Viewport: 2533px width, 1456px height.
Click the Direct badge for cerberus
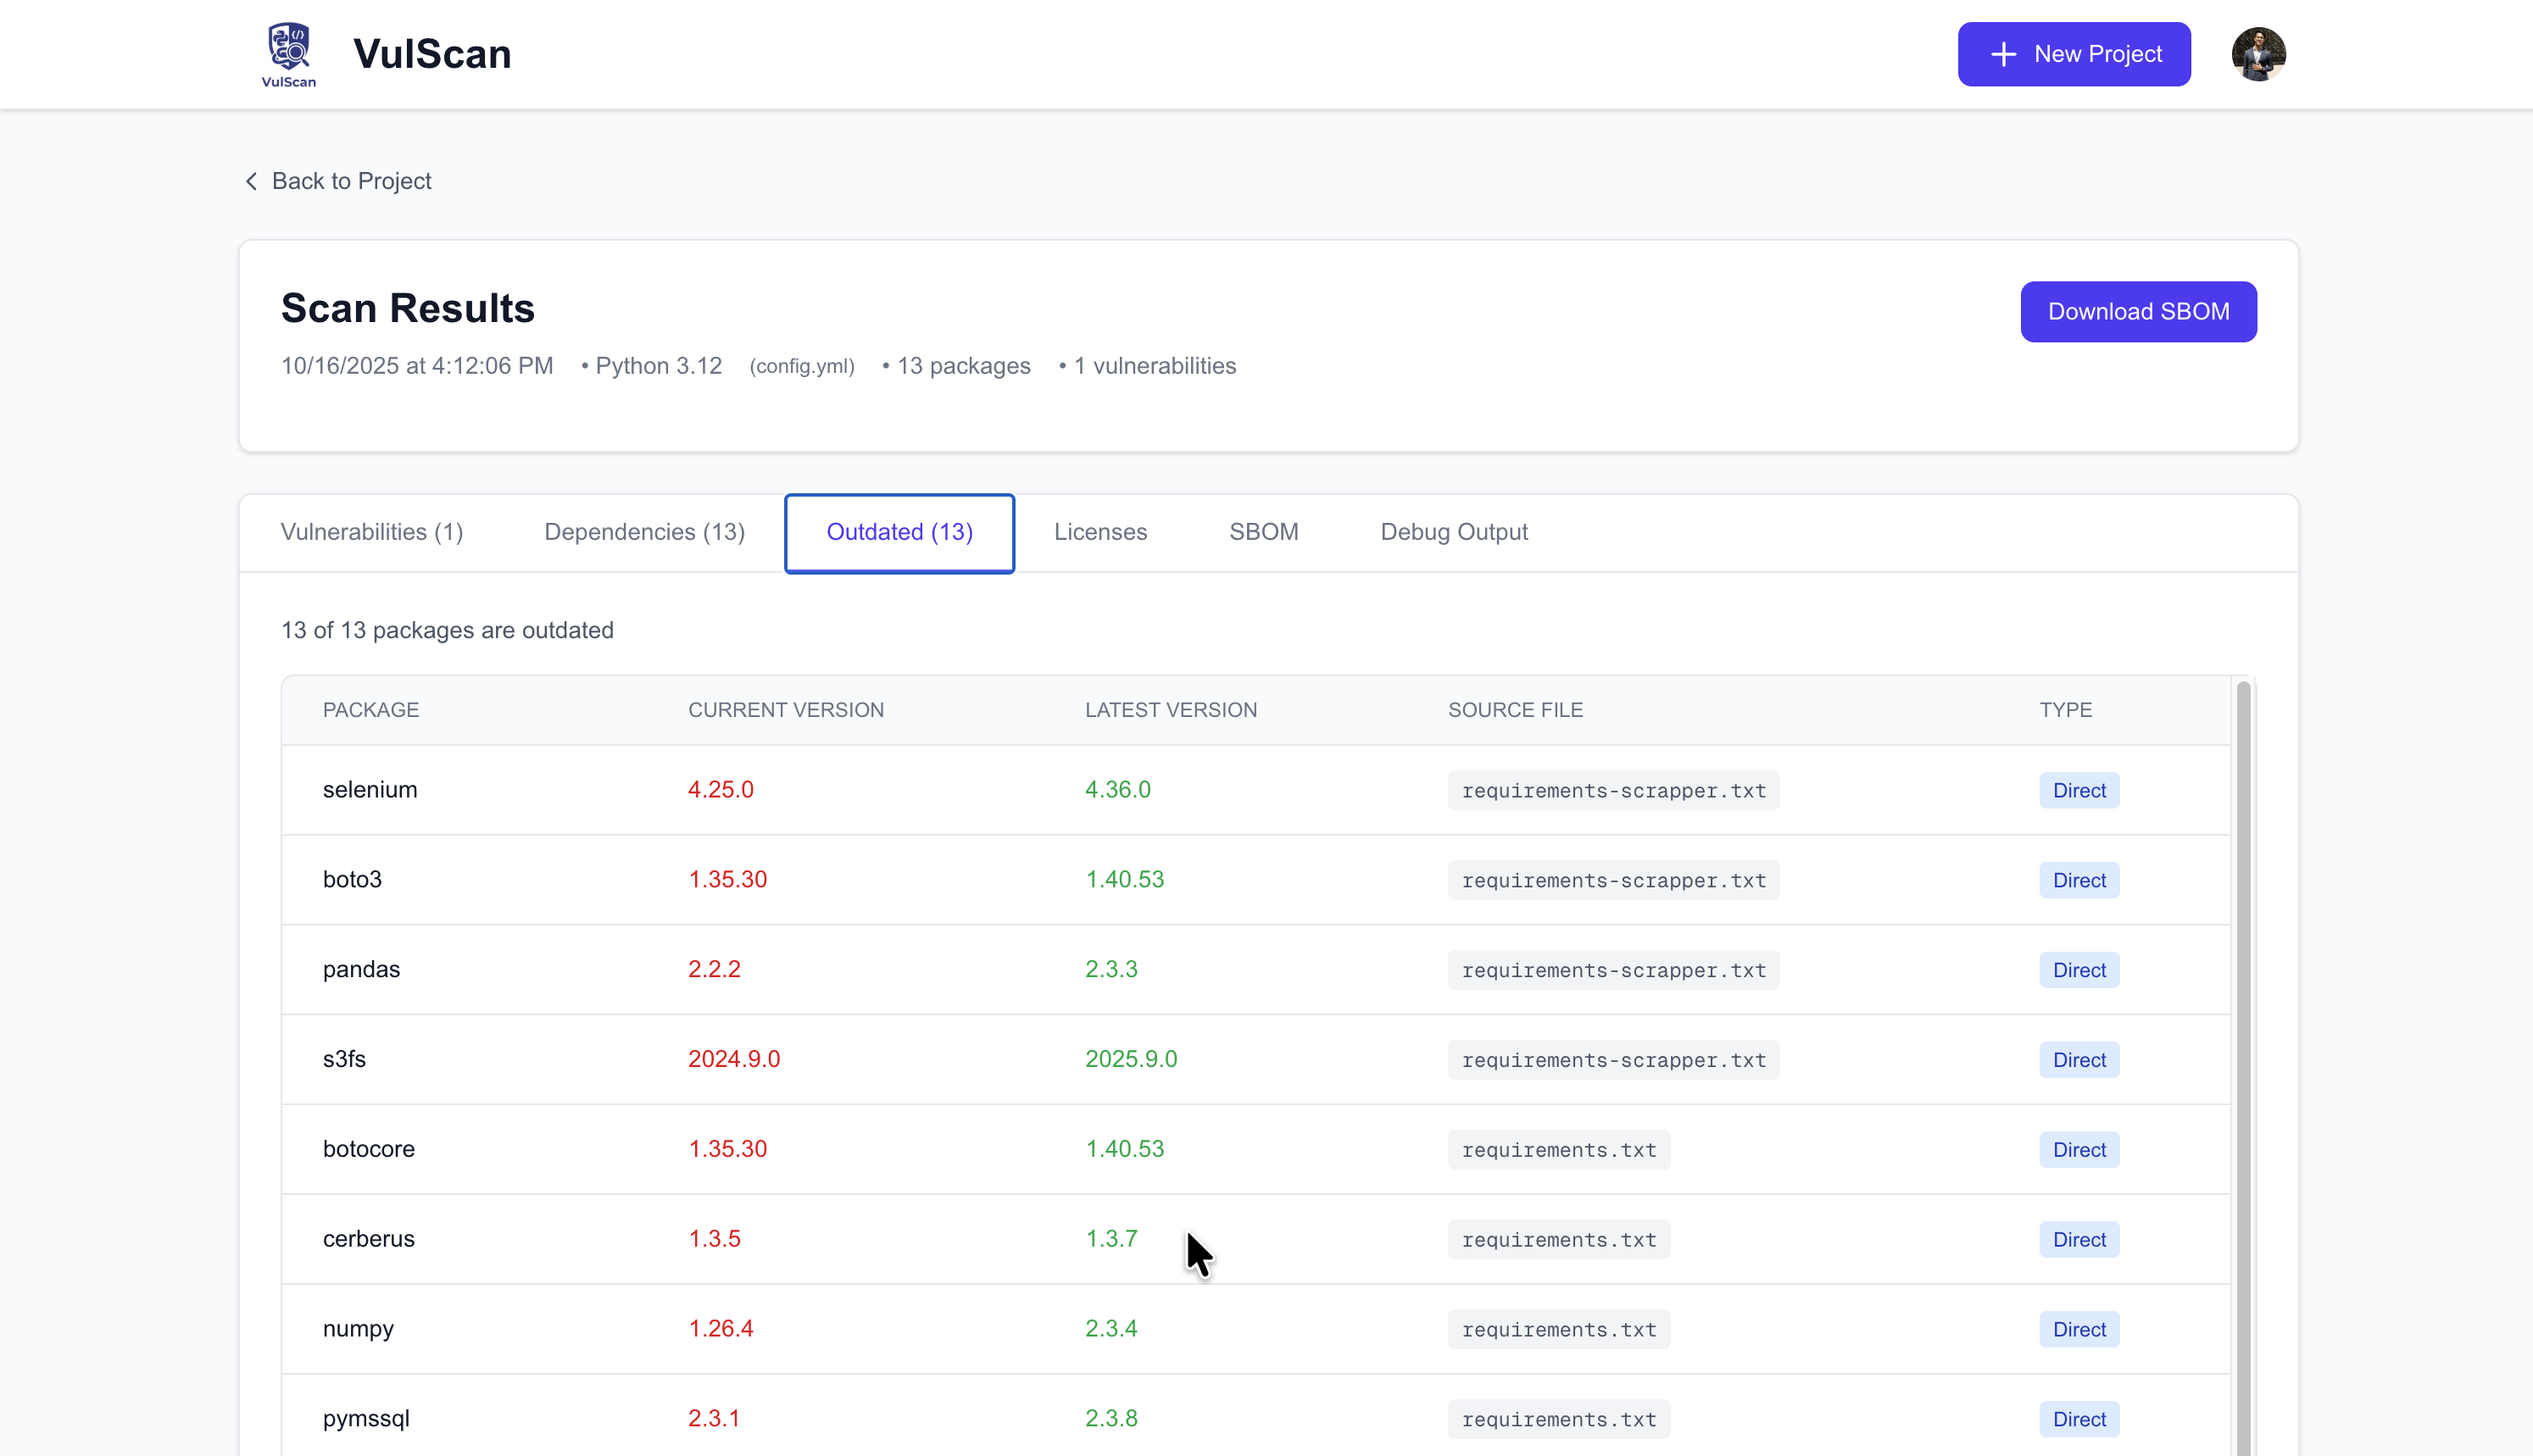(x=2078, y=1239)
